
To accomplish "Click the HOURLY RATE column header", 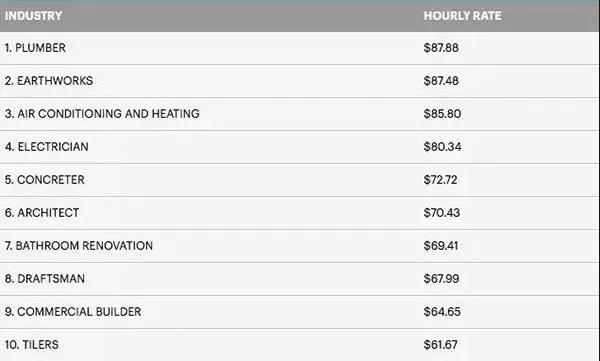I will 462,16.
